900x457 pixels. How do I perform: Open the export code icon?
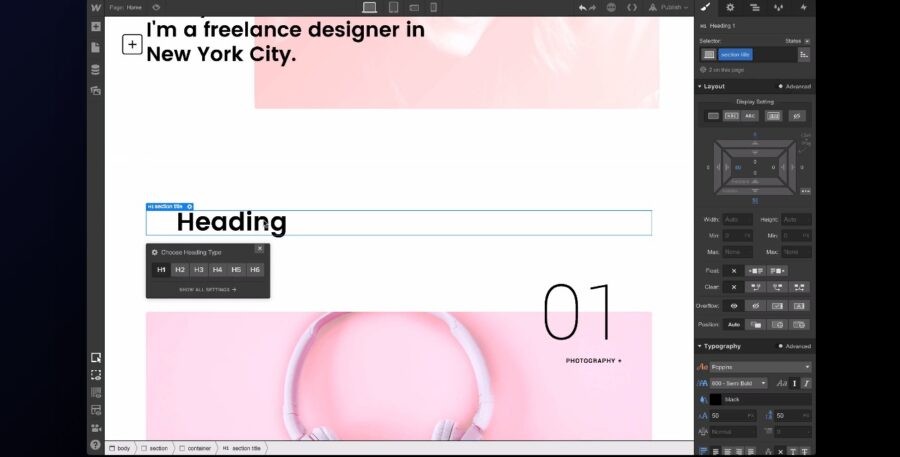pos(632,7)
